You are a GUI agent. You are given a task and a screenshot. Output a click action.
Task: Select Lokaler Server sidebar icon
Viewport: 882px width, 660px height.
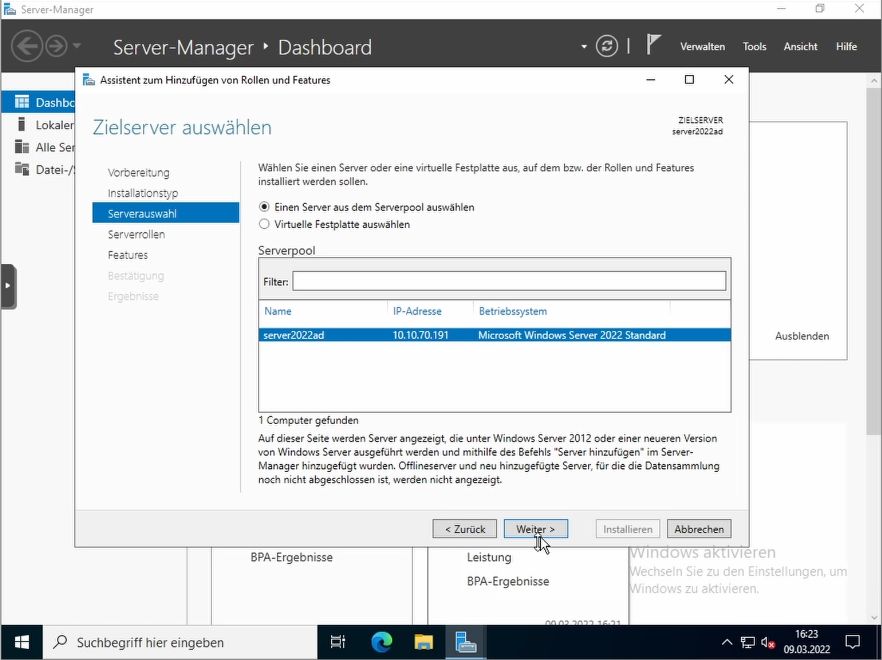click(21, 124)
